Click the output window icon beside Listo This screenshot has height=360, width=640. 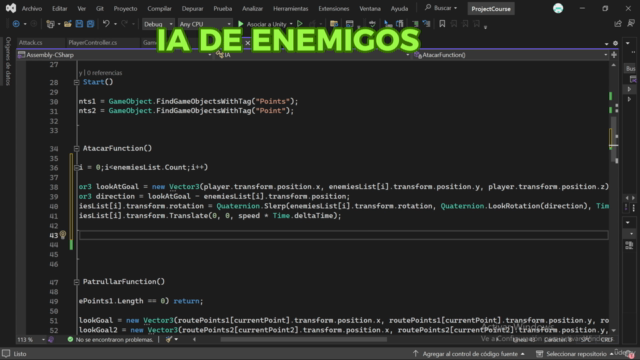coord(6,353)
